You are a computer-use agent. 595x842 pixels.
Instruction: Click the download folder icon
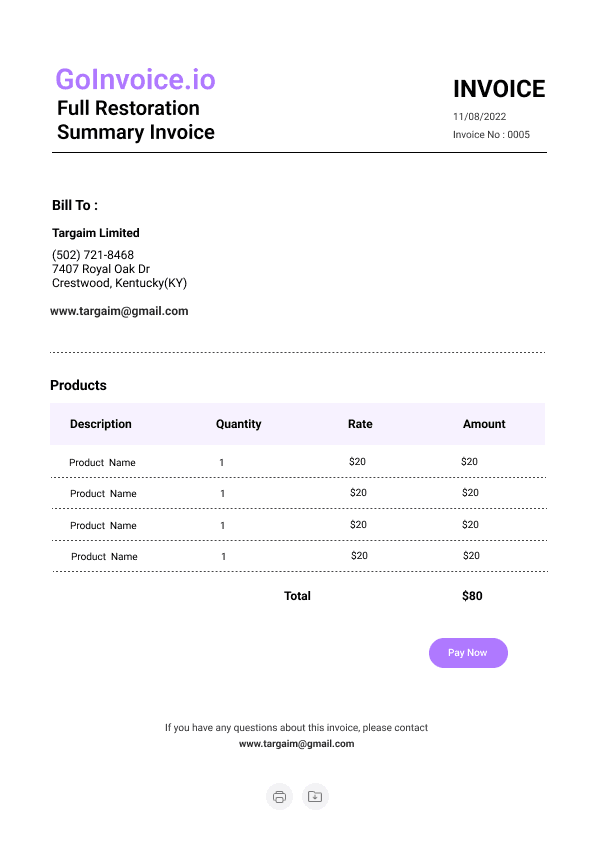coord(315,796)
